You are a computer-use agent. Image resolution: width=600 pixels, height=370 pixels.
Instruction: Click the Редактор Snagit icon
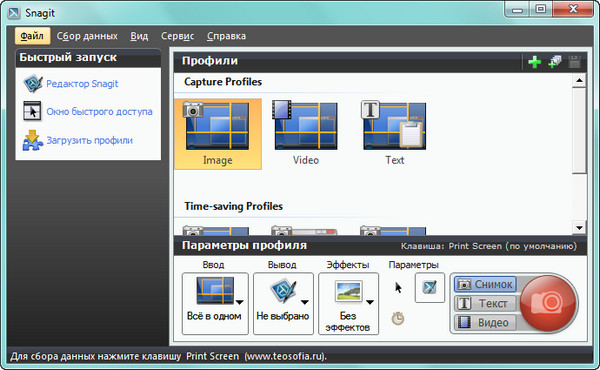(33, 84)
